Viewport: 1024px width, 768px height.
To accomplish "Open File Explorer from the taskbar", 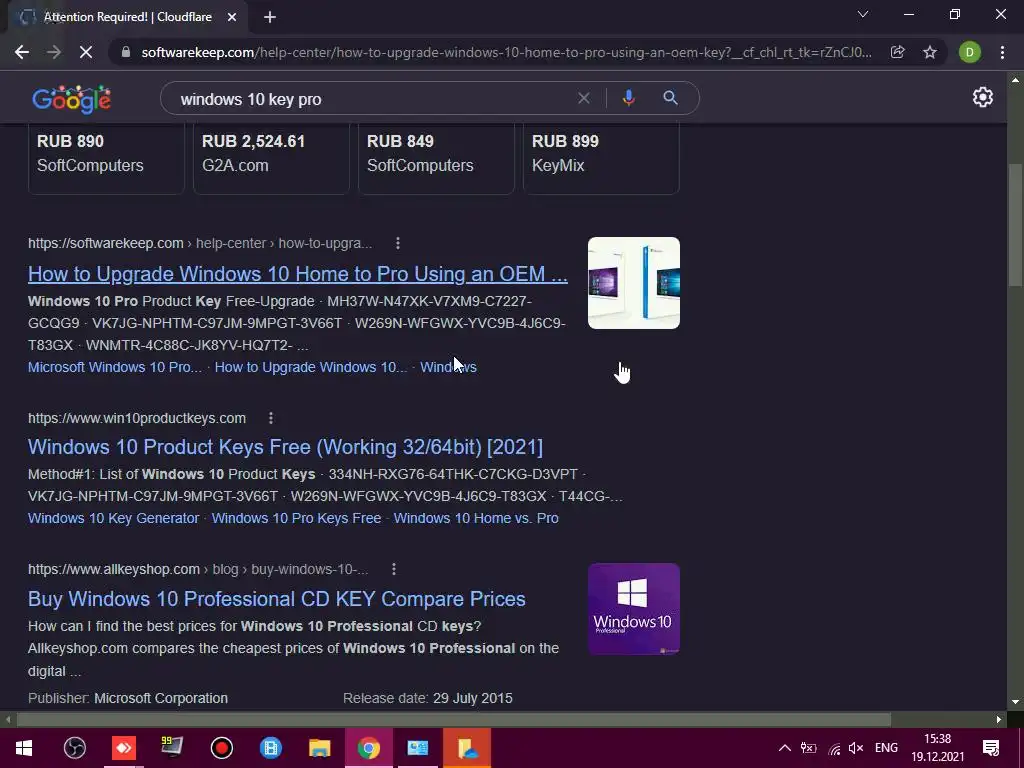I will pos(320,748).
